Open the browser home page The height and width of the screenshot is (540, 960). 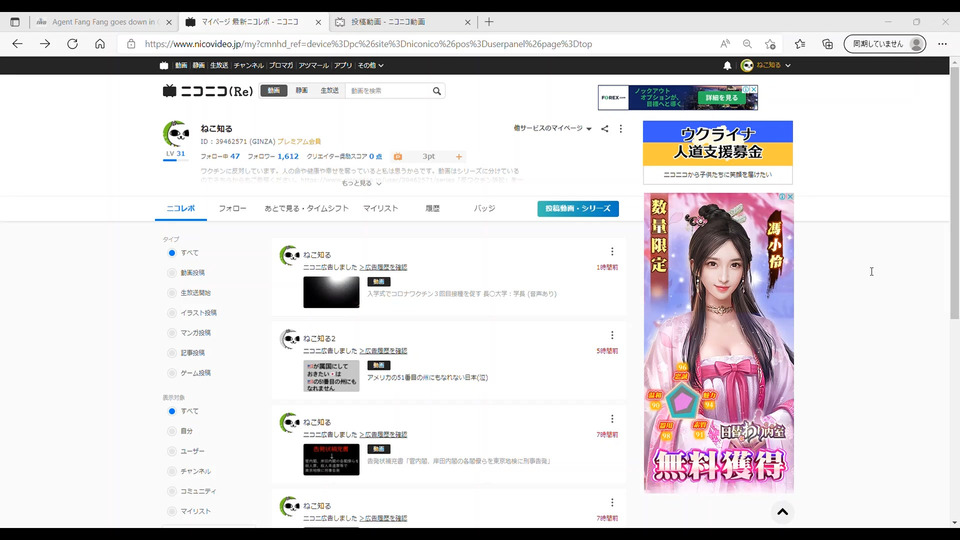point(100,44)
